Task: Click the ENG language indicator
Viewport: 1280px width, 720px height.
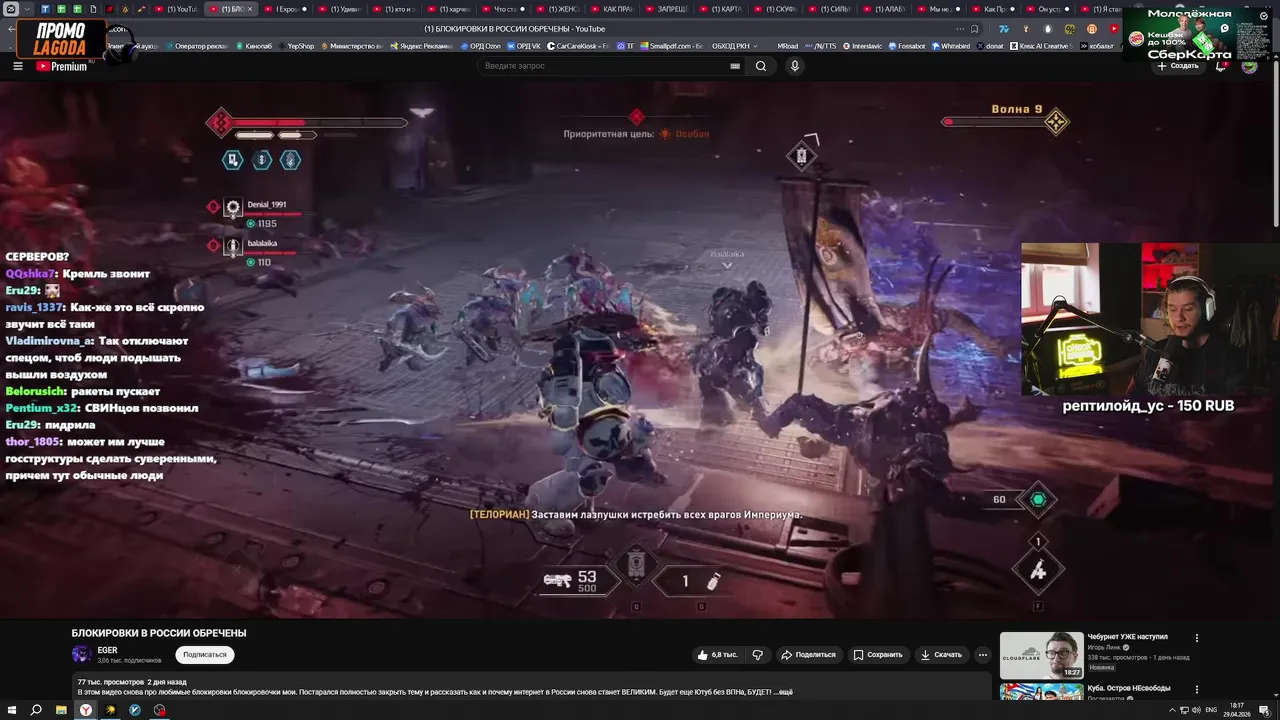Action: point(1211,710)
